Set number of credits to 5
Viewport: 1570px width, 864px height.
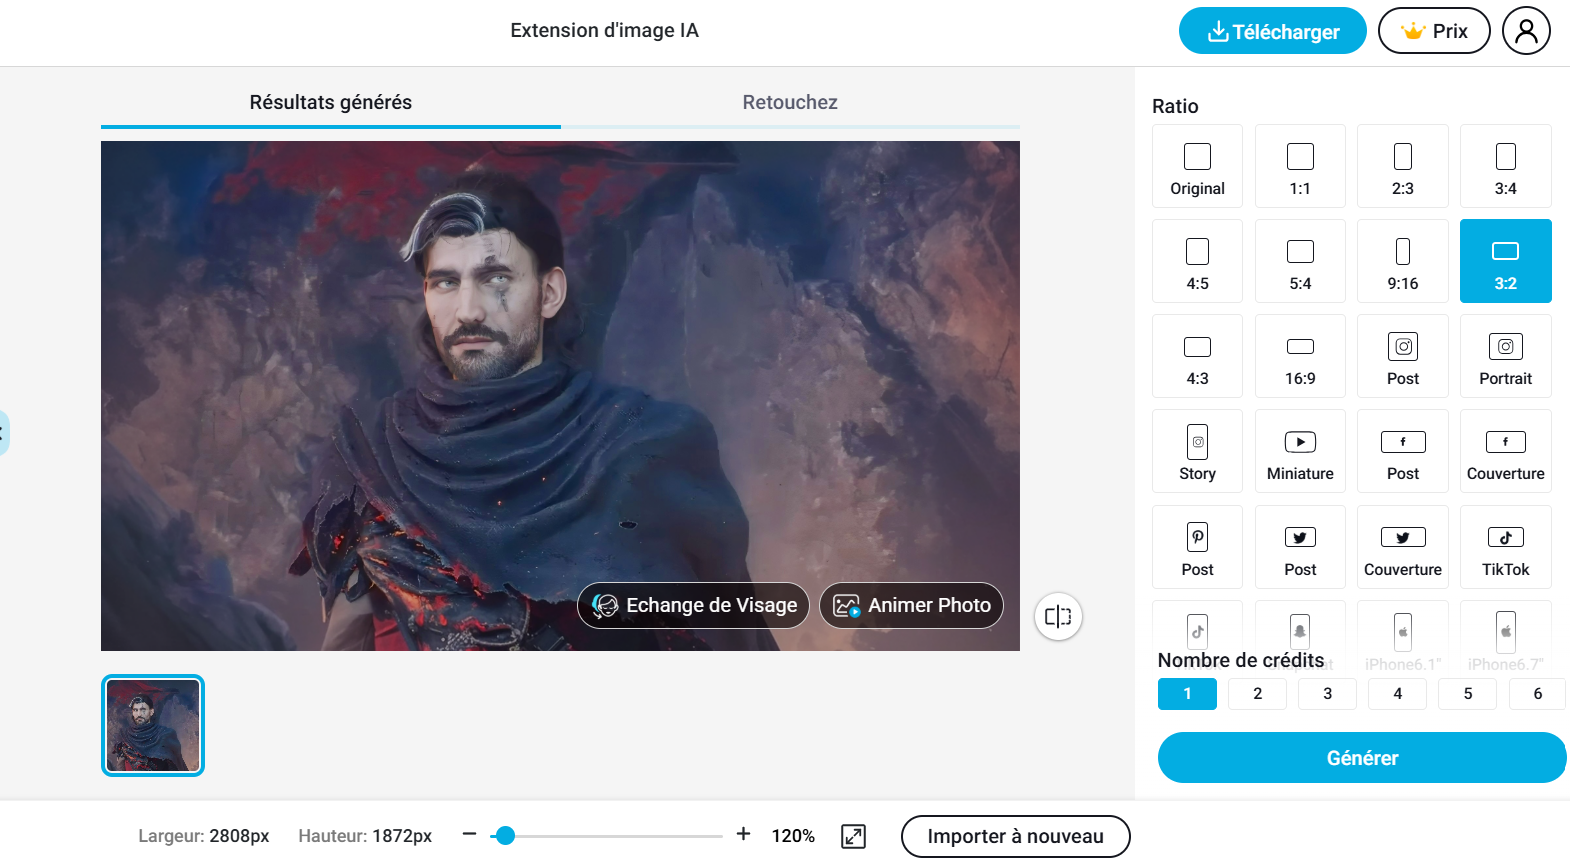pos(1467,694)
